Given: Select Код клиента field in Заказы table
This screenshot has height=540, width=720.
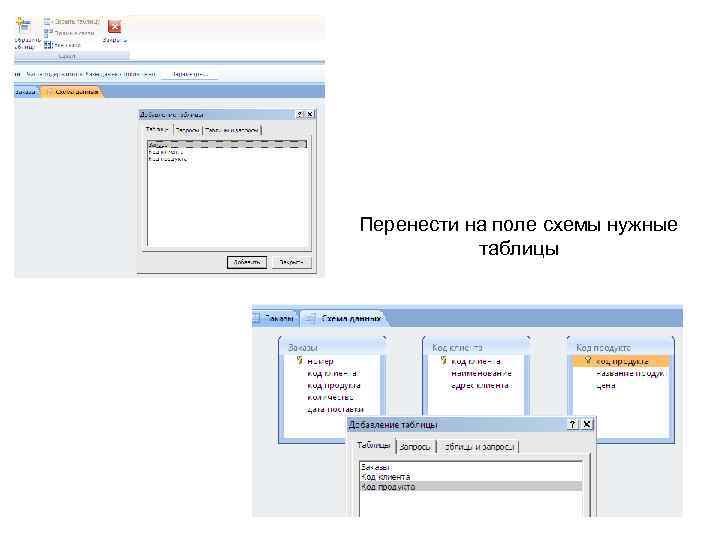Looking at the screenshot, I should (333, 374).
